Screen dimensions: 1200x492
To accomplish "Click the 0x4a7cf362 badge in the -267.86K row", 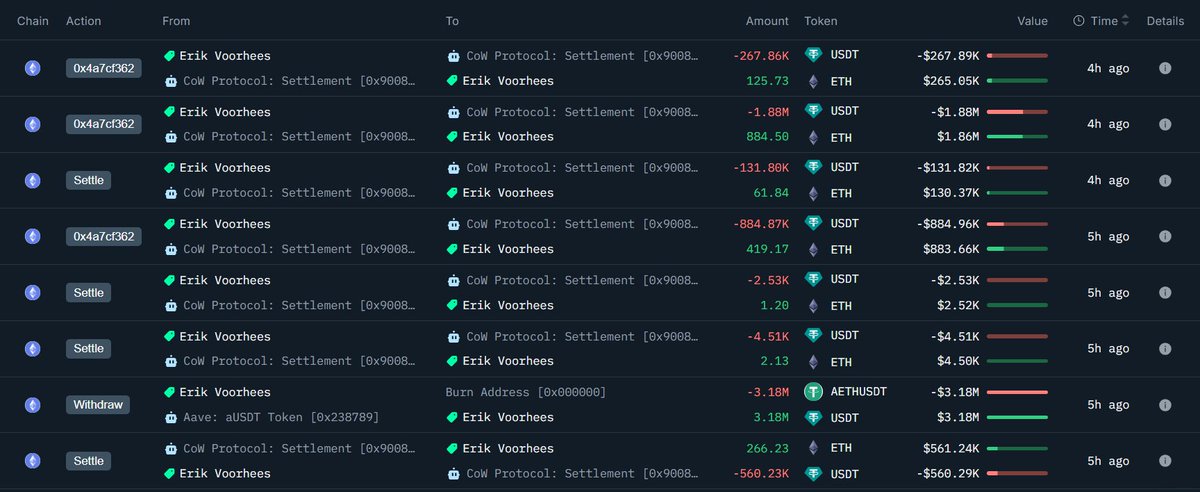I will [104, 68].
